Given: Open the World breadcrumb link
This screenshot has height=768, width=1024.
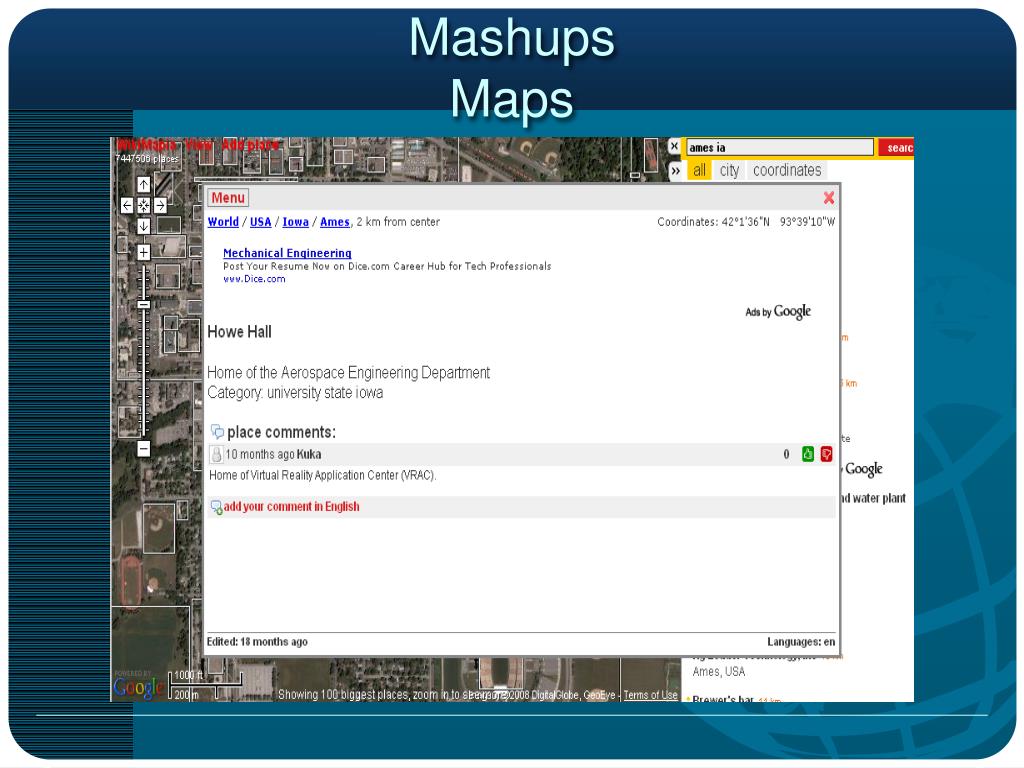Looking at the screenshot, I should [223, 221].
